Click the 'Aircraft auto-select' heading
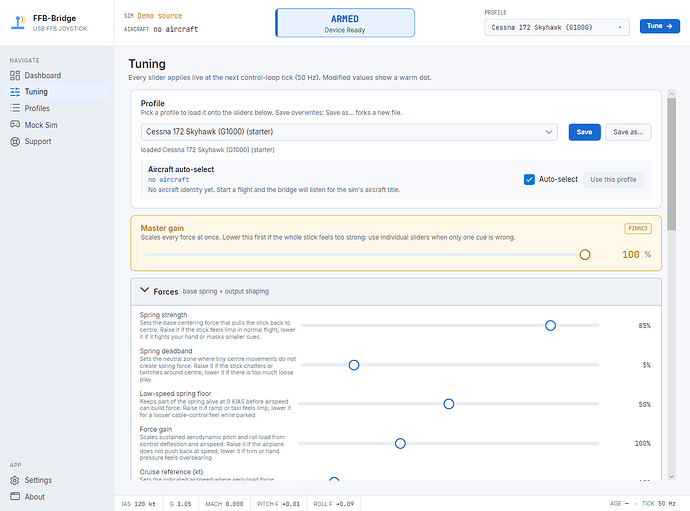This screenshot has height=511, width=690. tap(181, 169)
